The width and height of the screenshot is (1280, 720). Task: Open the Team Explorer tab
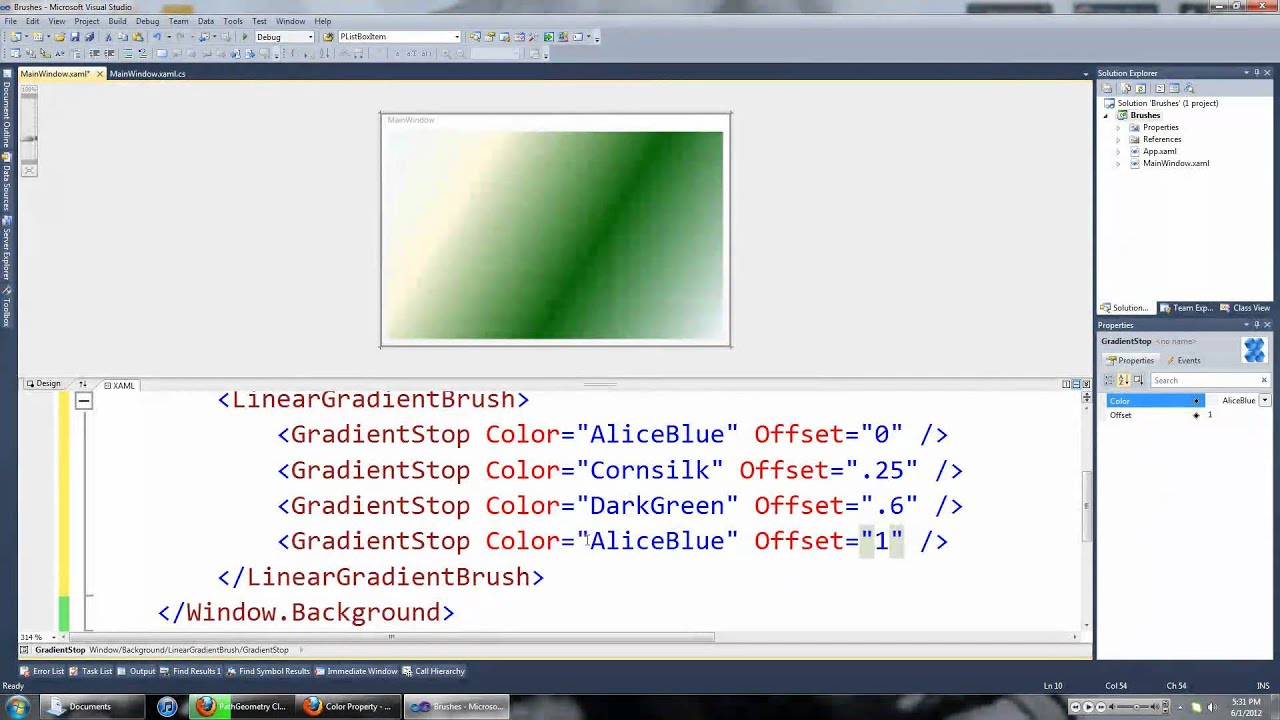click(1186, 308)
